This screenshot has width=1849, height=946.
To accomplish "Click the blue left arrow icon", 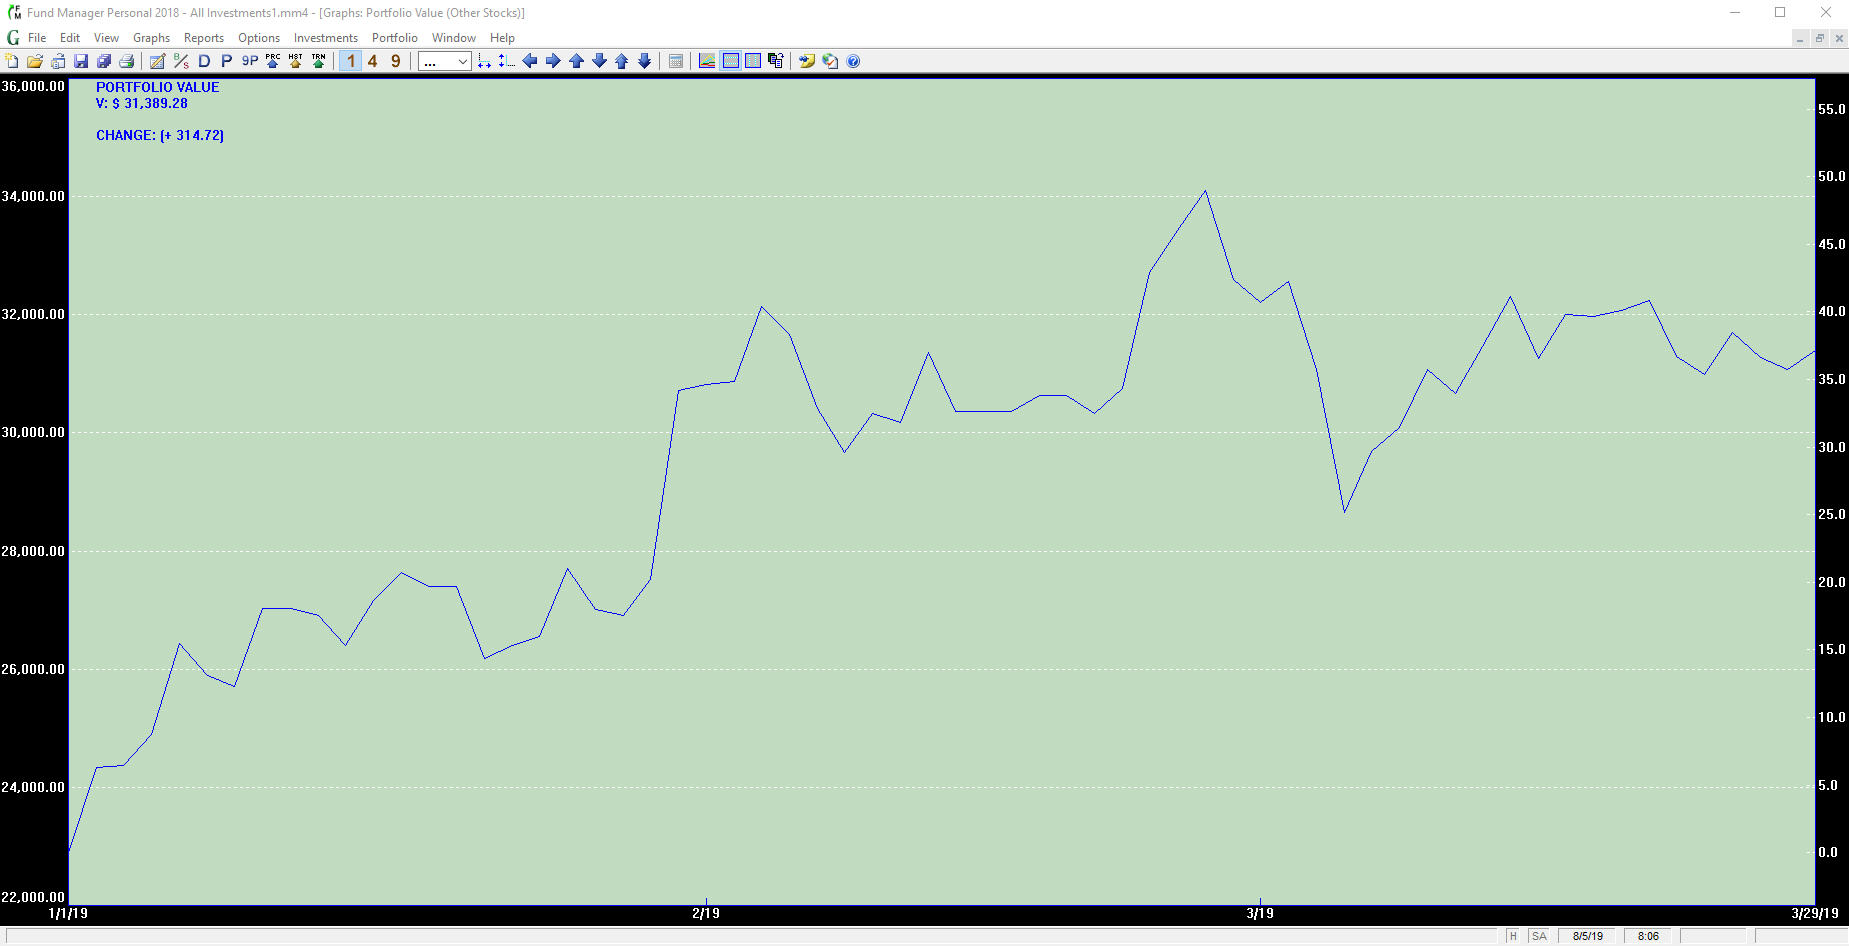I will [x=530, y=61].
